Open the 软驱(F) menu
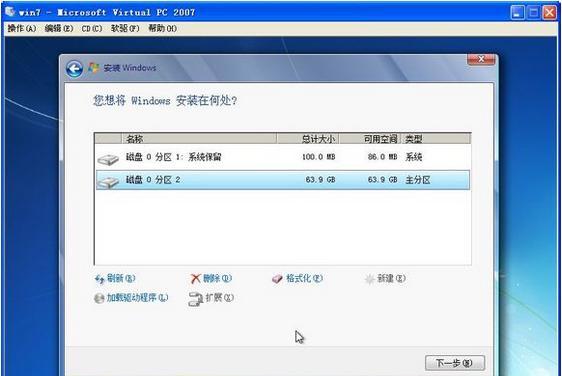The height and width of the screenshot is (376, 562). coord(125,28)
